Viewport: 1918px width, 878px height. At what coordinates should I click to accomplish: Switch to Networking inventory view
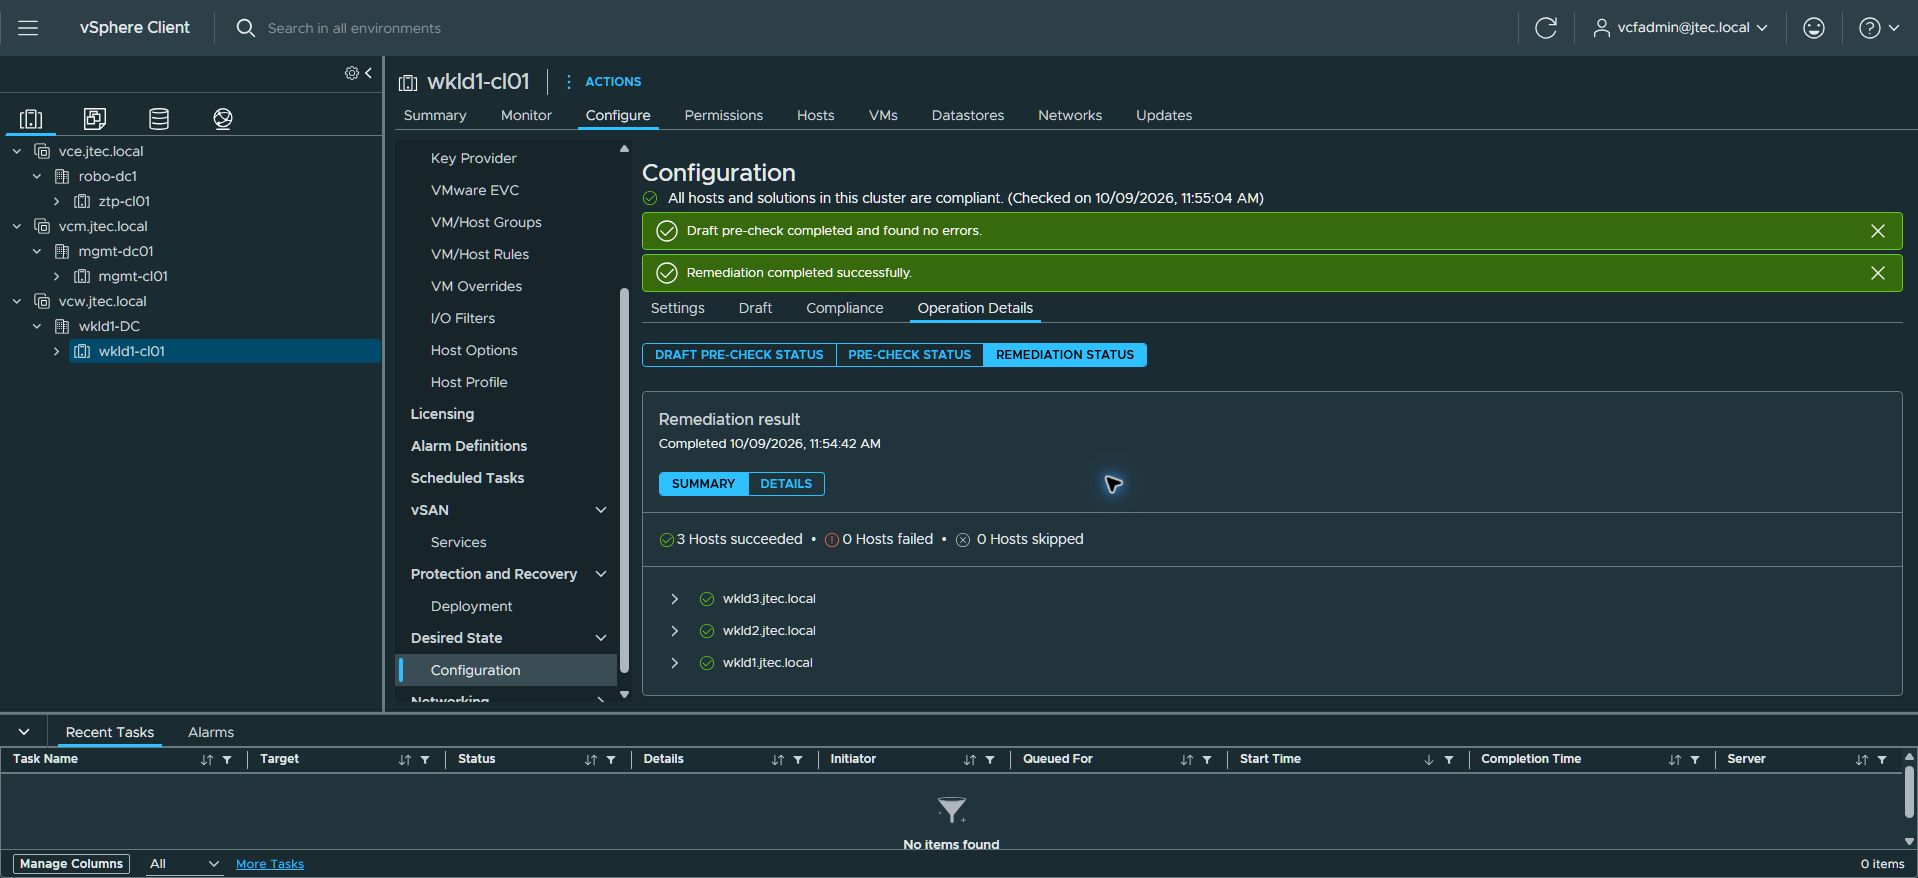(x=223, y=119)
